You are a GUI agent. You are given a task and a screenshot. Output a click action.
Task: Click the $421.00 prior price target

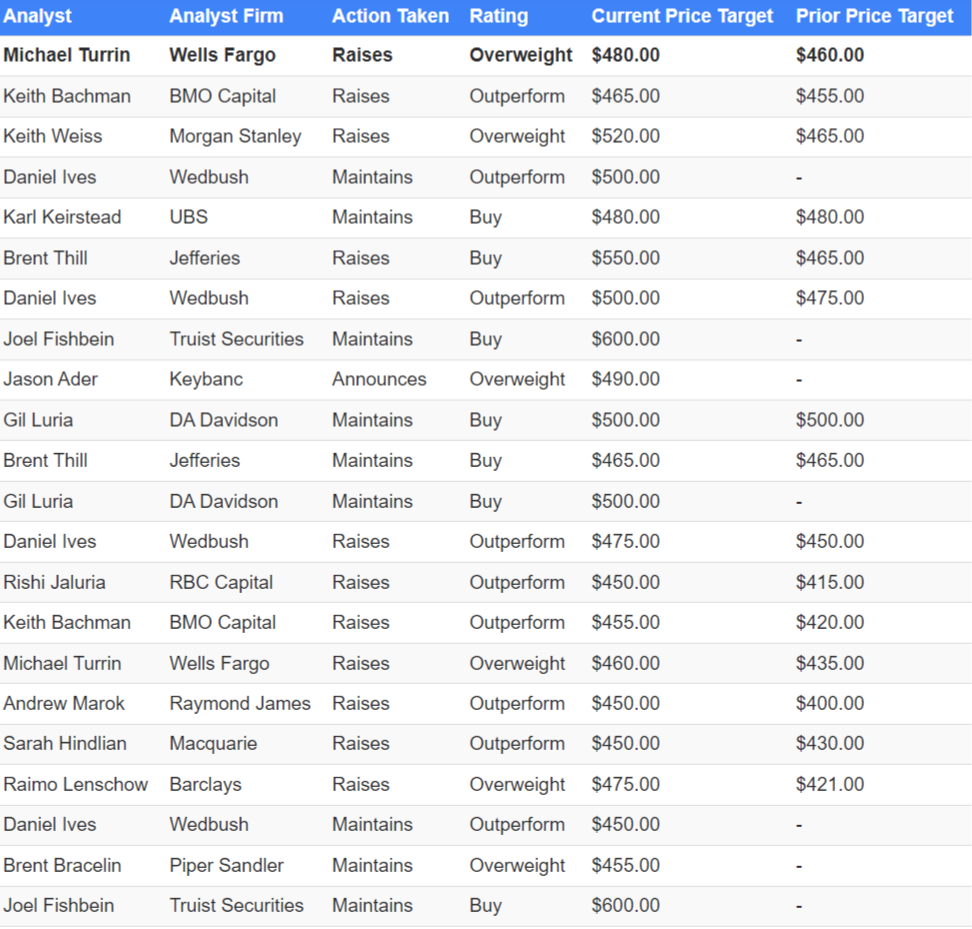point(830,785)
